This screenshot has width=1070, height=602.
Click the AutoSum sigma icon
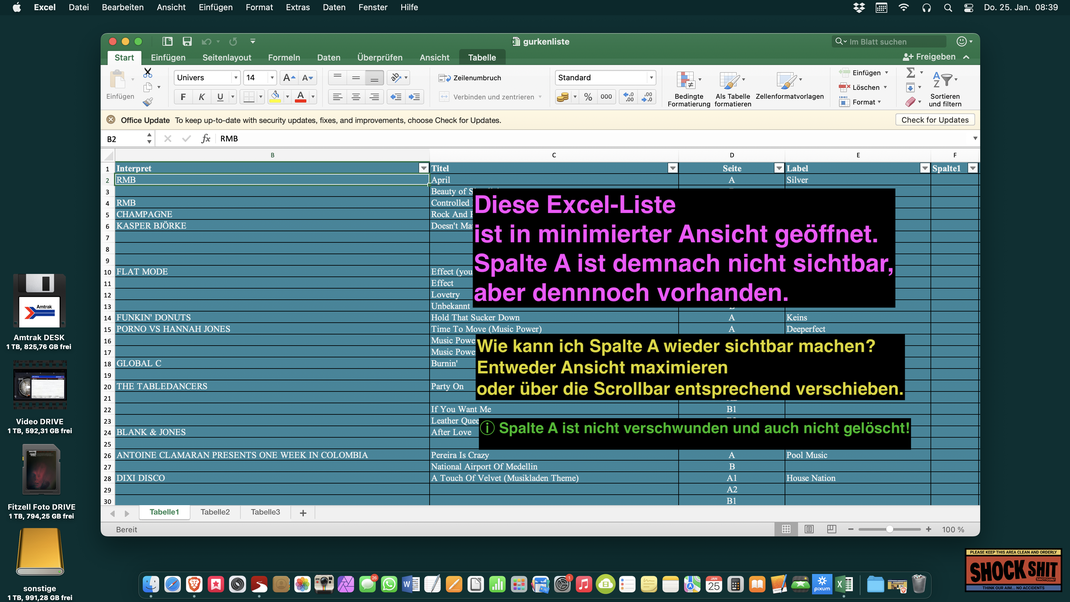[910, 72]
